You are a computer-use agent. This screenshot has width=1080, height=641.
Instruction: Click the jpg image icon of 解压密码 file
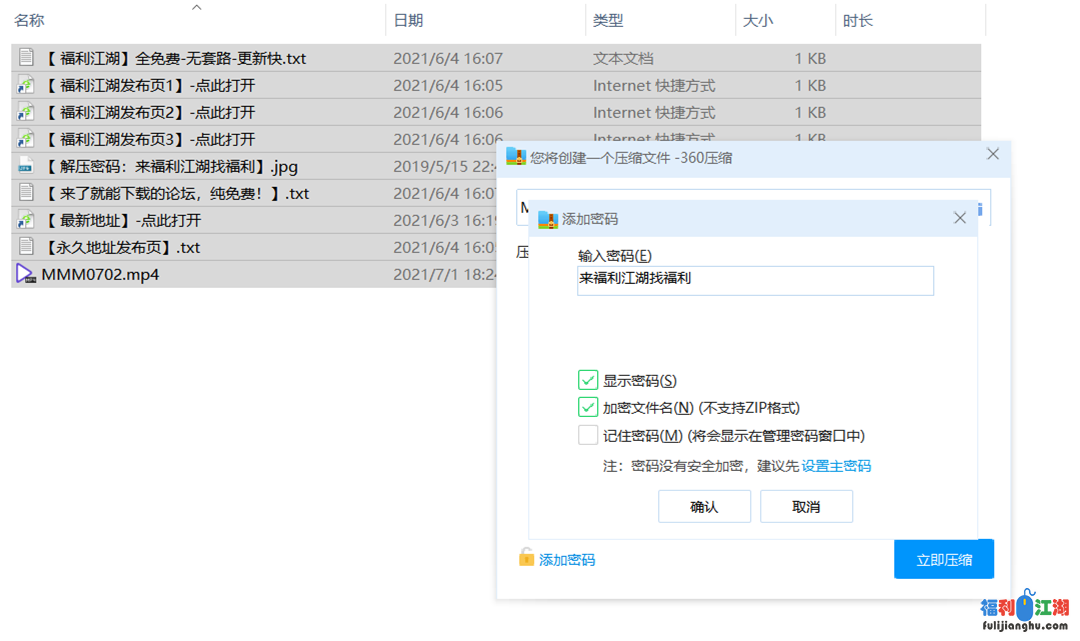(25, 166)
